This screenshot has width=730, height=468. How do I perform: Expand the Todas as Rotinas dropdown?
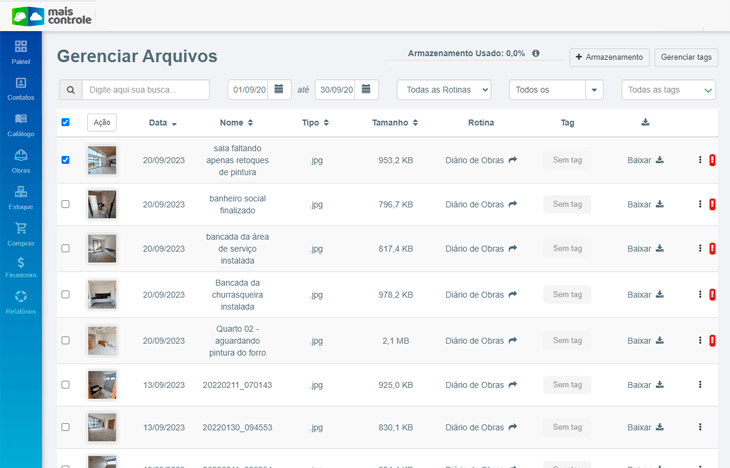444,90
